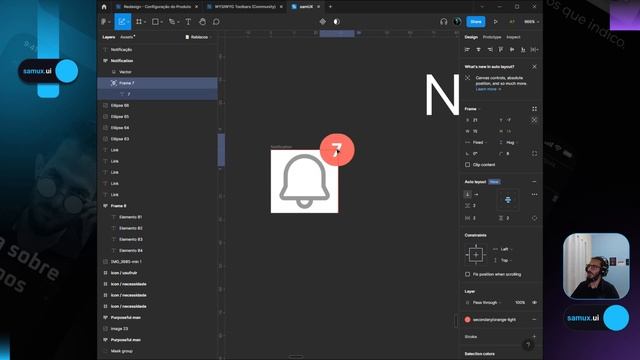Image resolution: width=640 pixels, height=360 pixels.
Task: Click the frame width W value field
Action: coord(475,131)
